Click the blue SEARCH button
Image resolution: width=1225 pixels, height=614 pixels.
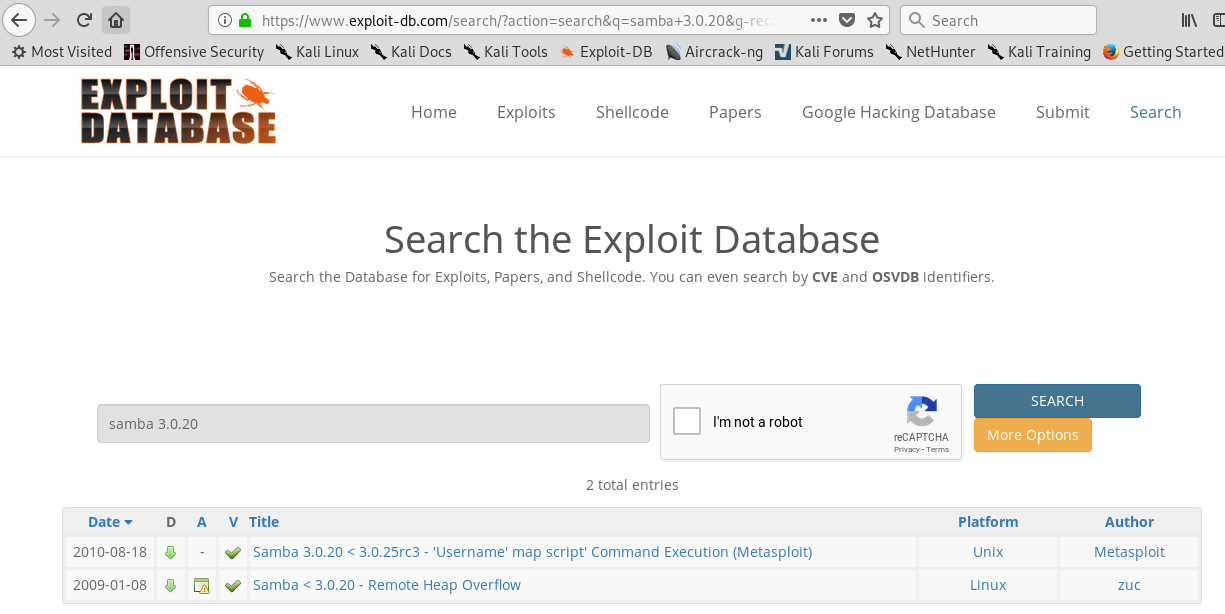[x=1057, y=401]
